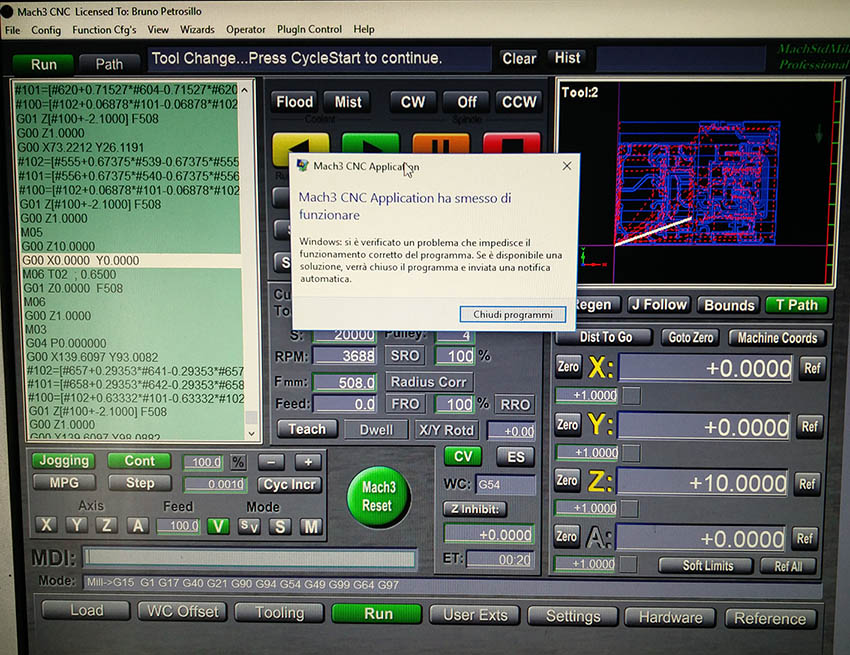Screen dimensions: 850x655
Task: Click inside the MDI input field
Action: pyautogui.click(x=250, y=558)
